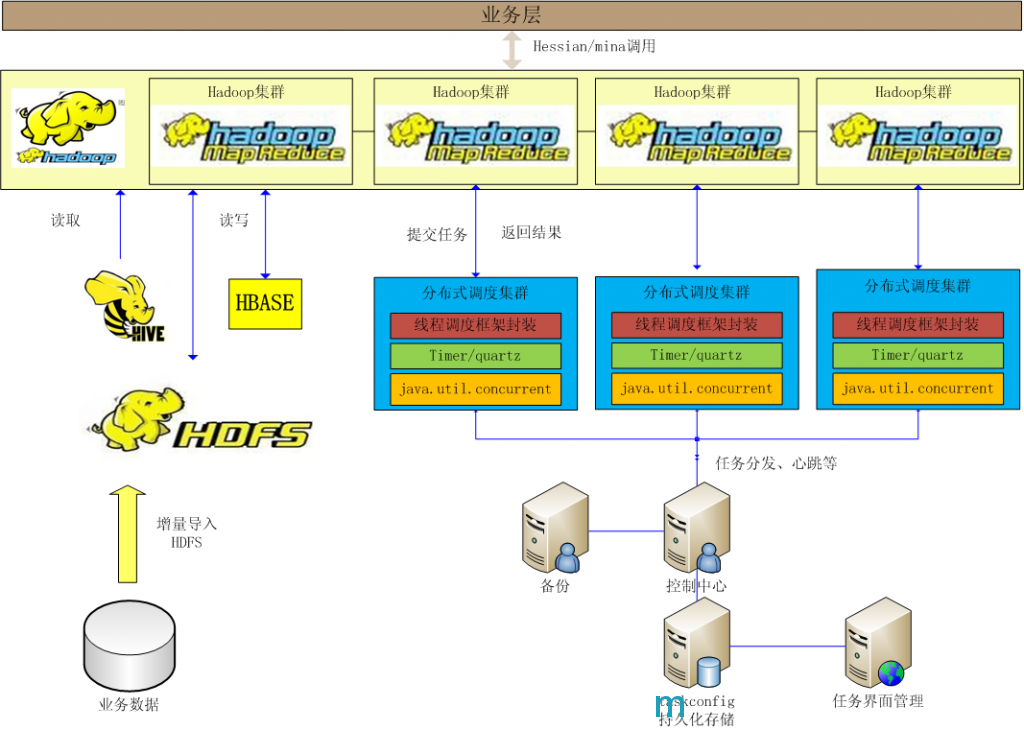Open the 任务界面管理 server with globe
This screenshot has width=1024, height=730.
(877, 646)
